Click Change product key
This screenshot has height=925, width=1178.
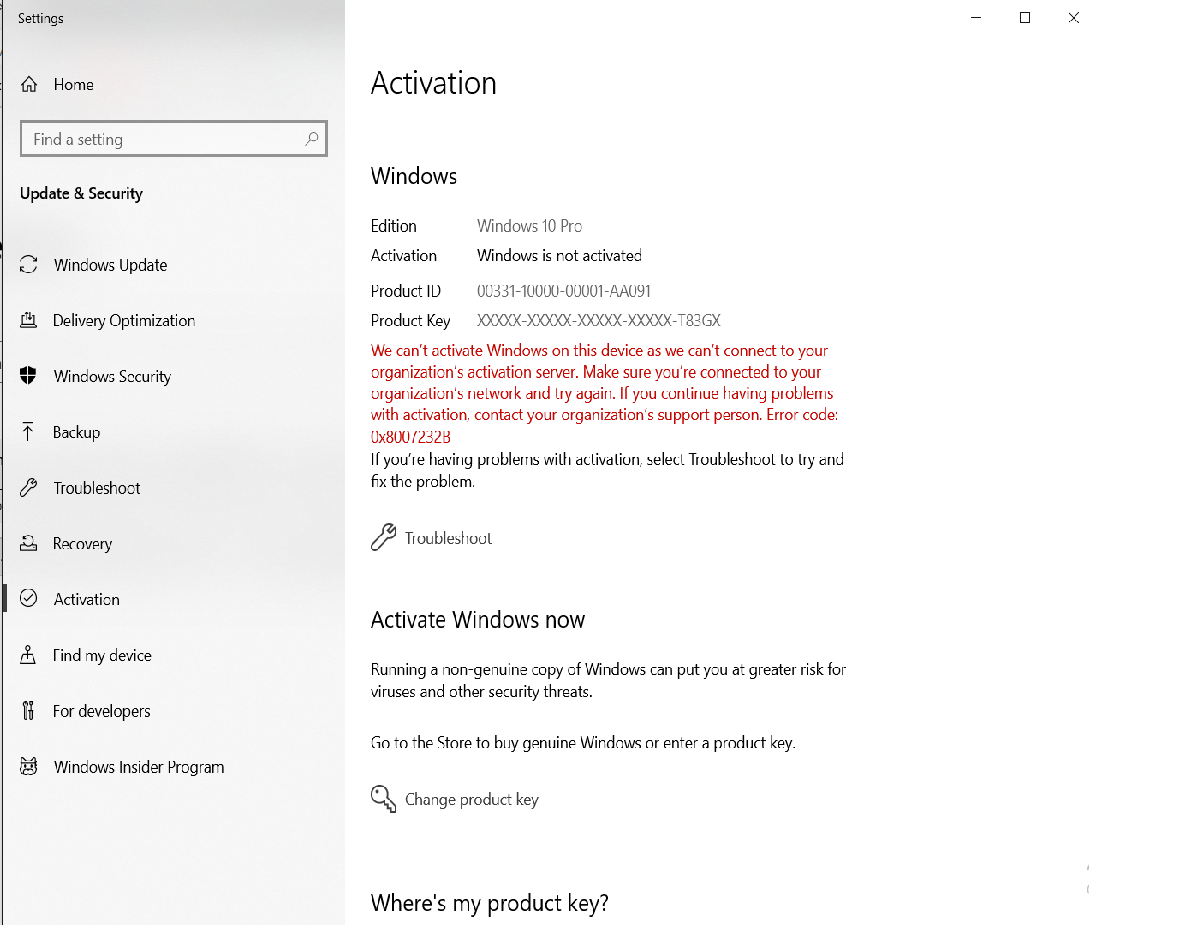[x=472, y=800]
